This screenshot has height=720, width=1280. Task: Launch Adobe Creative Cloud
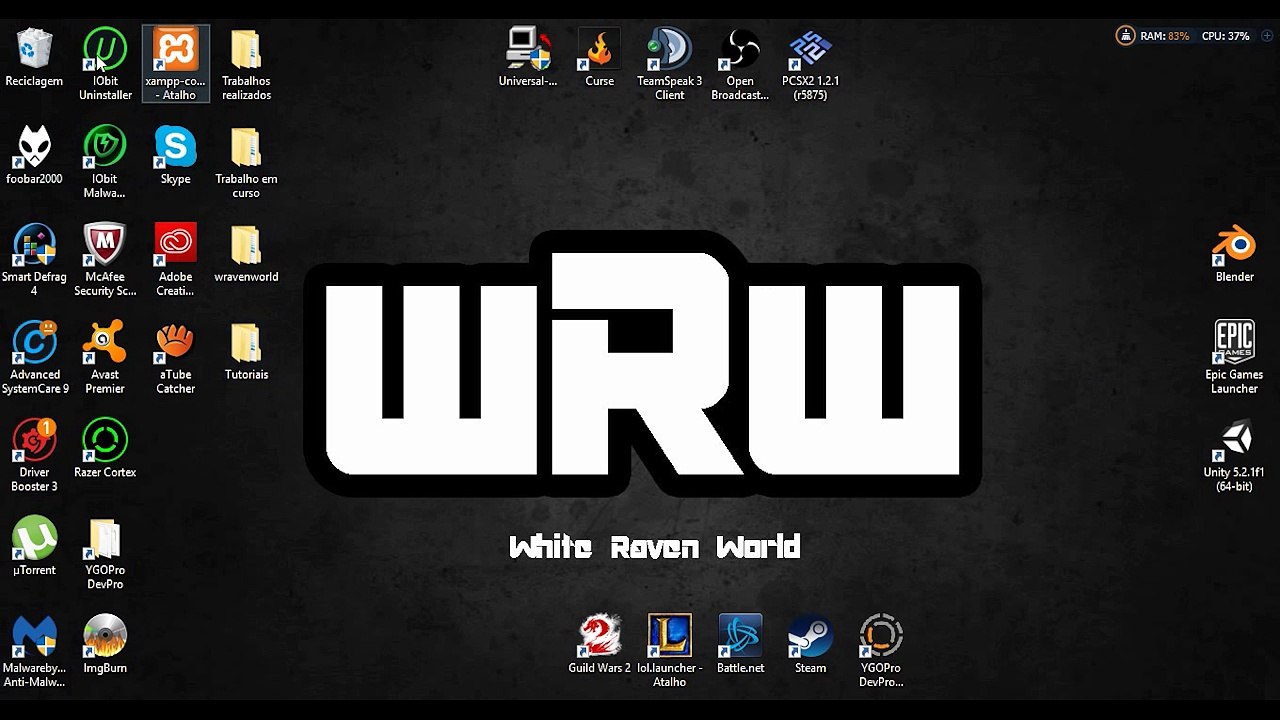pos(175,261)
